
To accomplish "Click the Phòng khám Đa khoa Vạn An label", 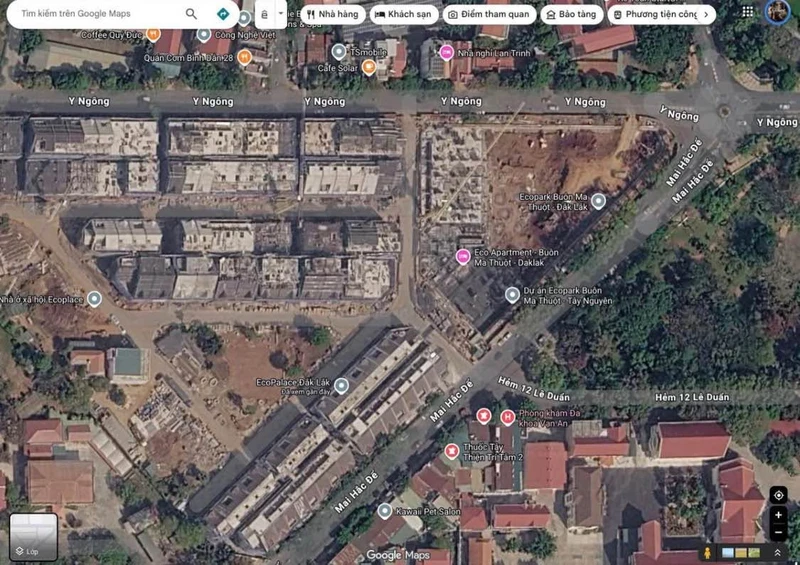I will coord(549,417).
